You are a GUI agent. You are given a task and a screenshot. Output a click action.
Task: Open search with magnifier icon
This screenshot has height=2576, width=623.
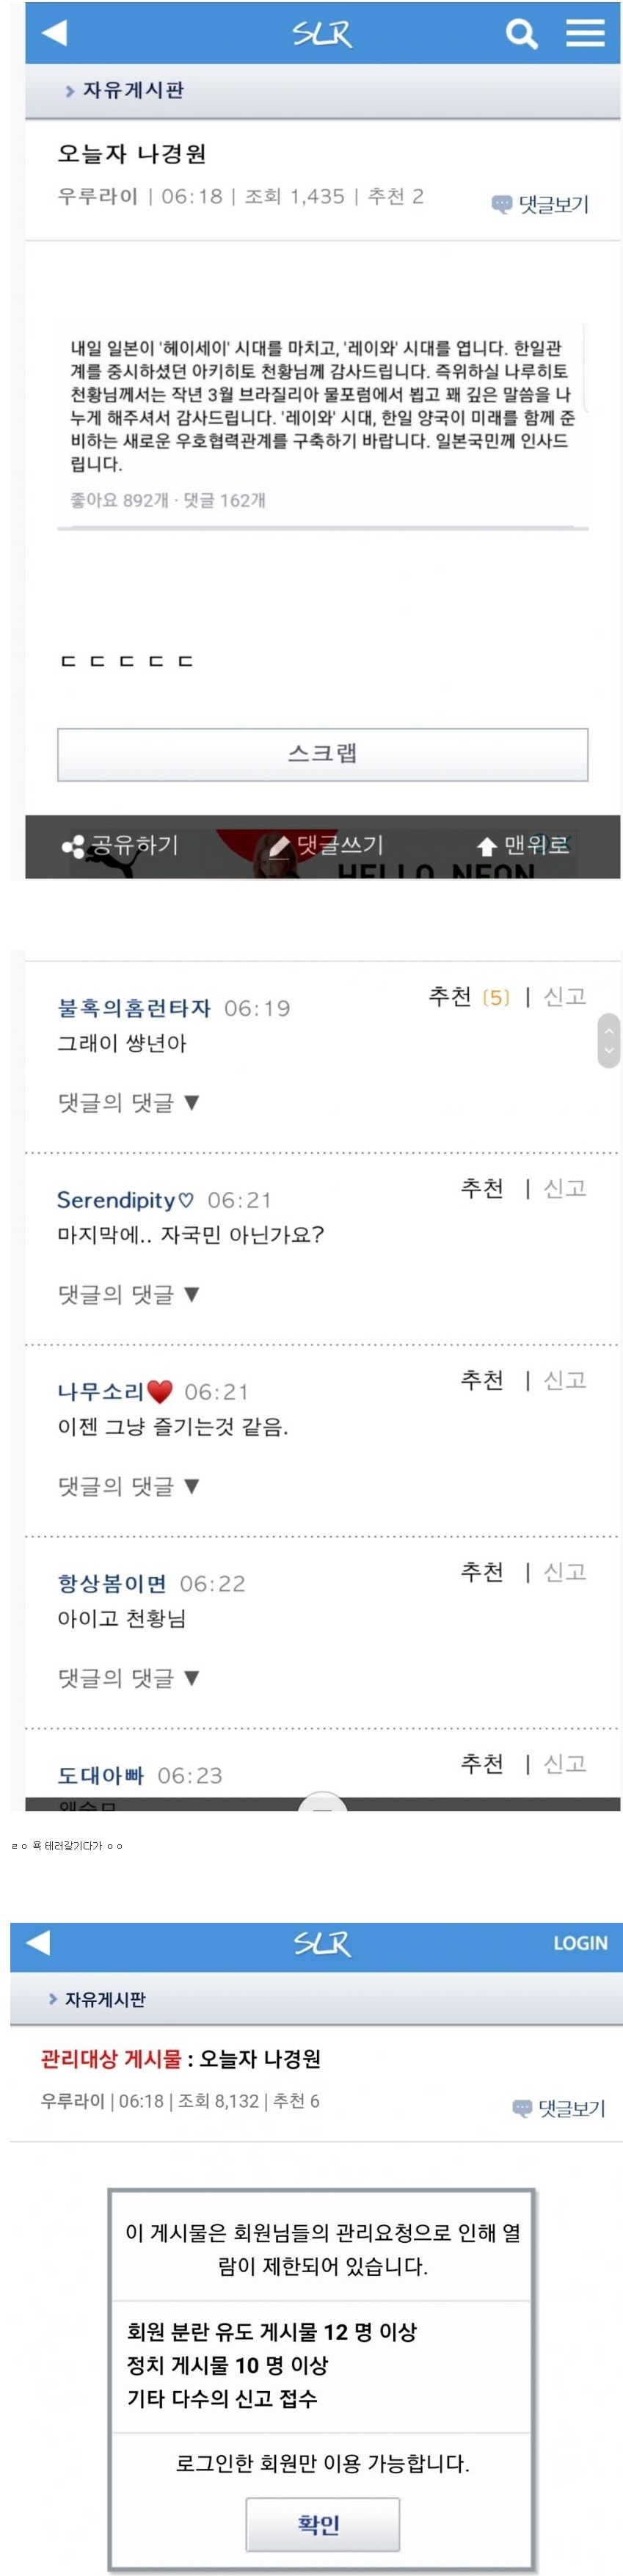521,34
